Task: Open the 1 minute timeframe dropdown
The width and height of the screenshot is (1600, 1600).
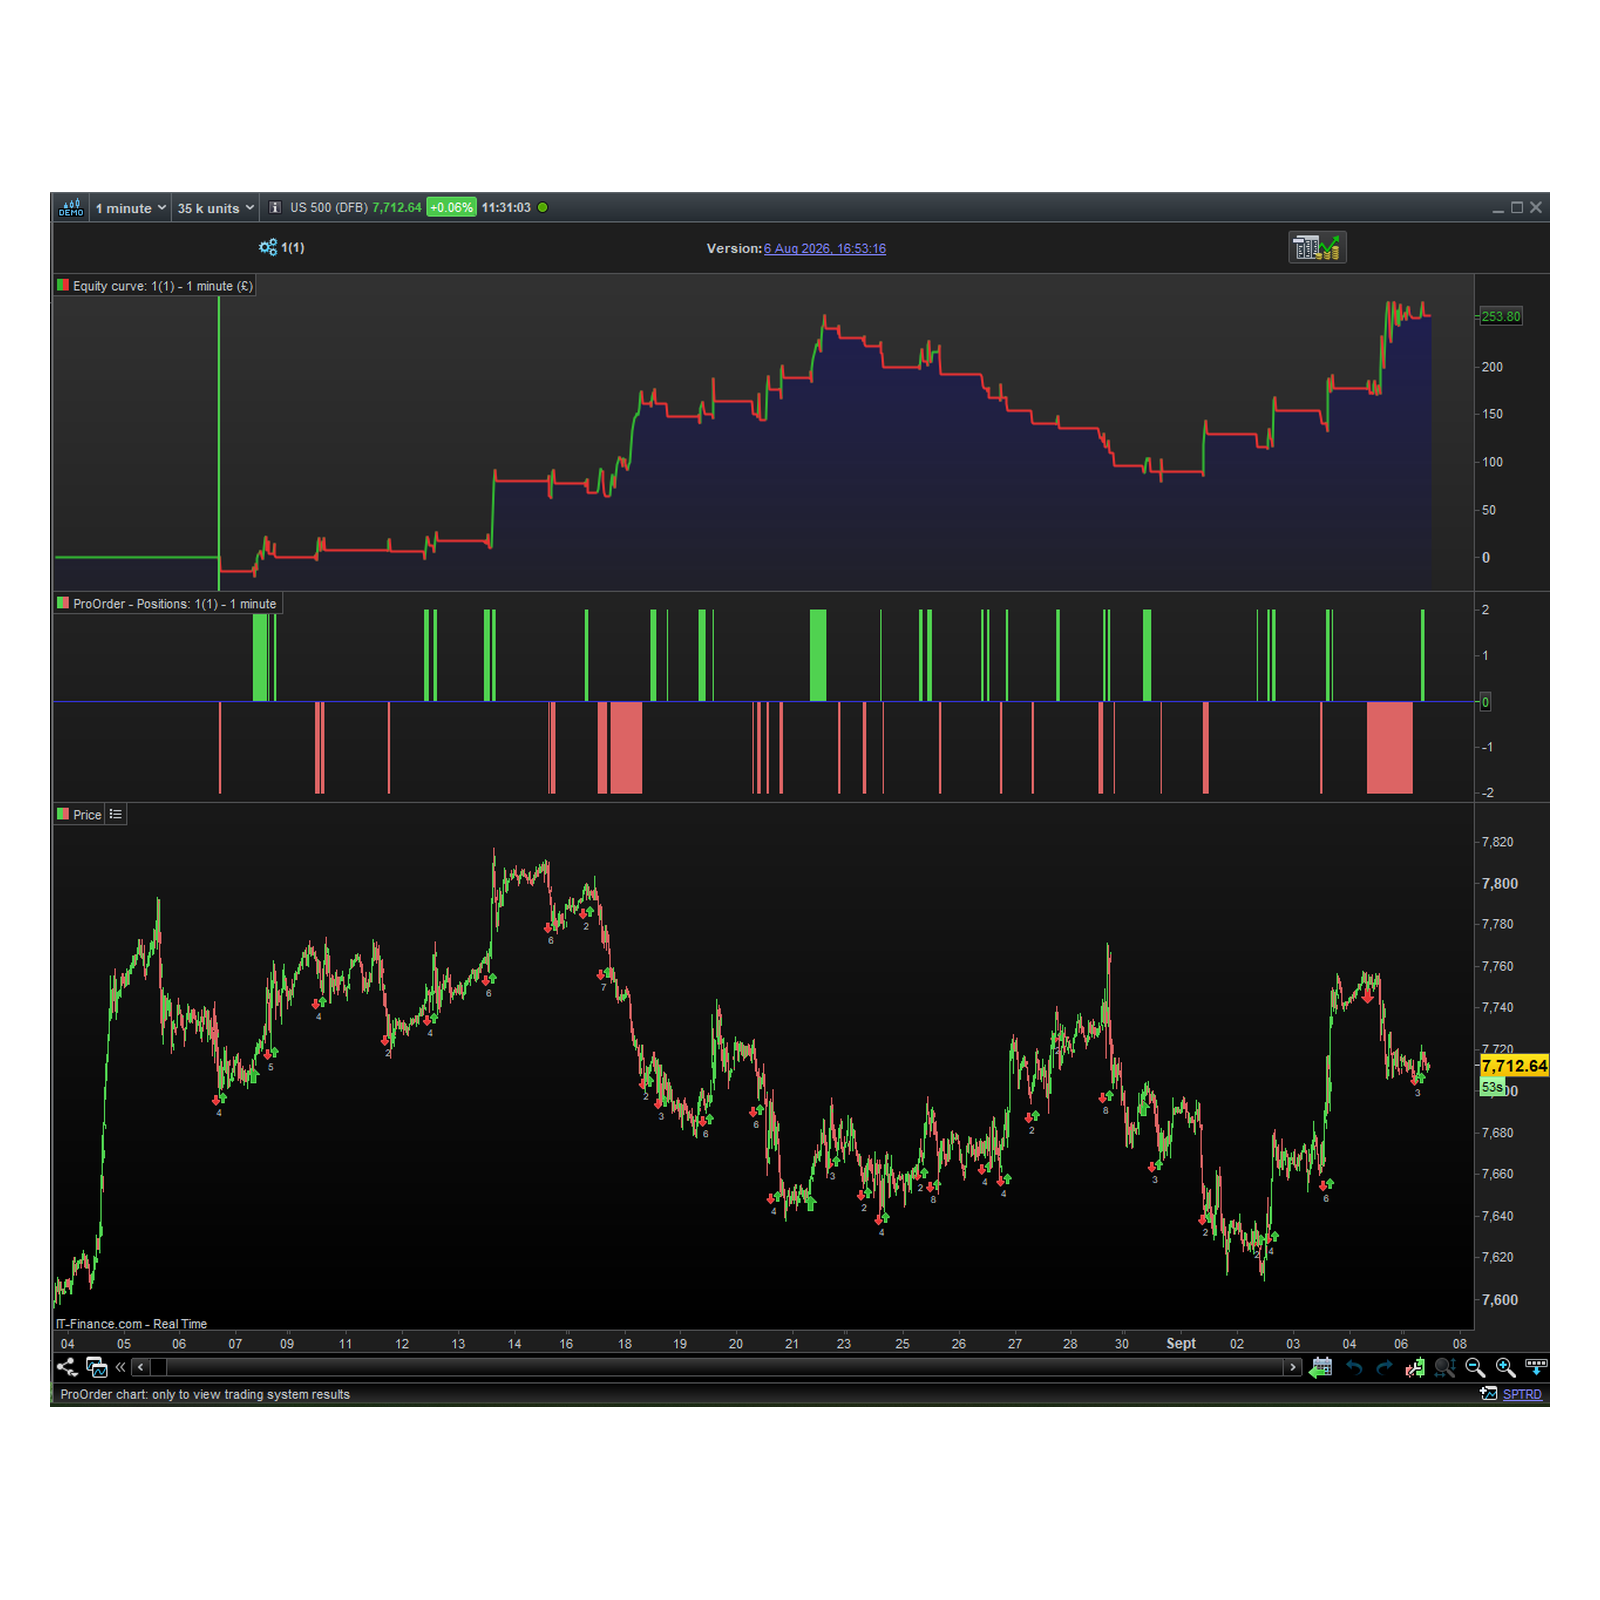Action: [130, 208]
